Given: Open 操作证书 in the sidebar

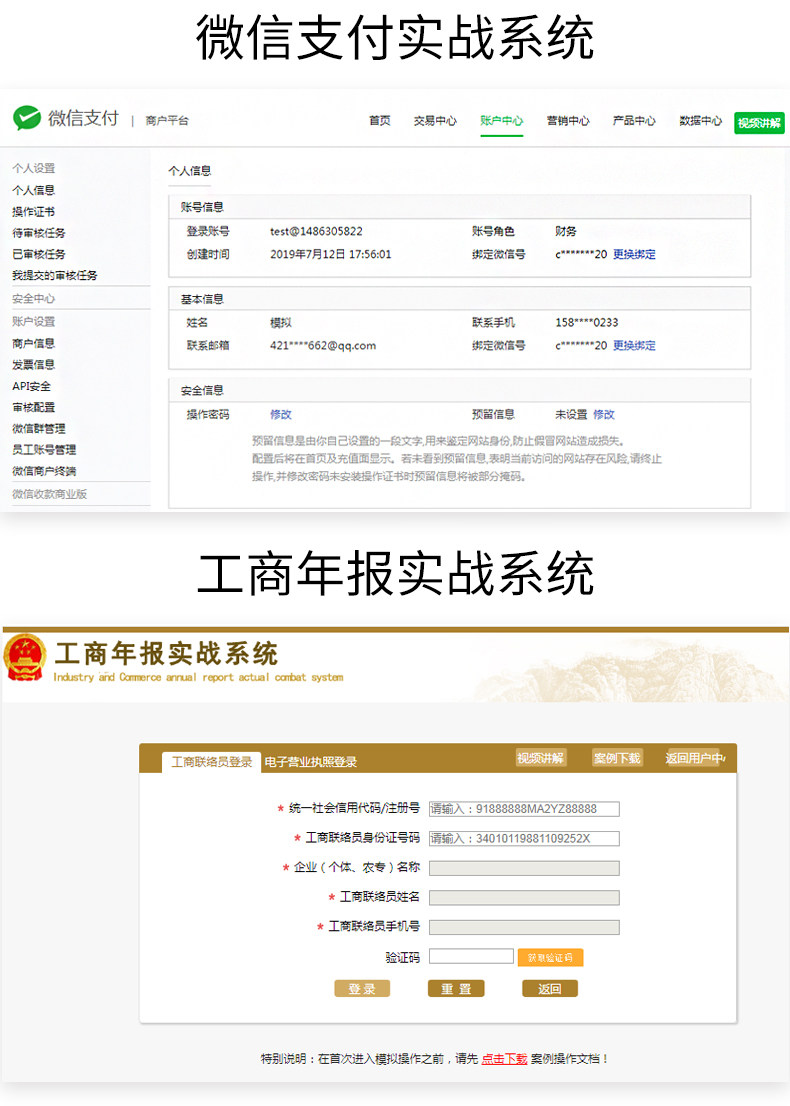Looking at the screenshot, I should click(33, 211).
